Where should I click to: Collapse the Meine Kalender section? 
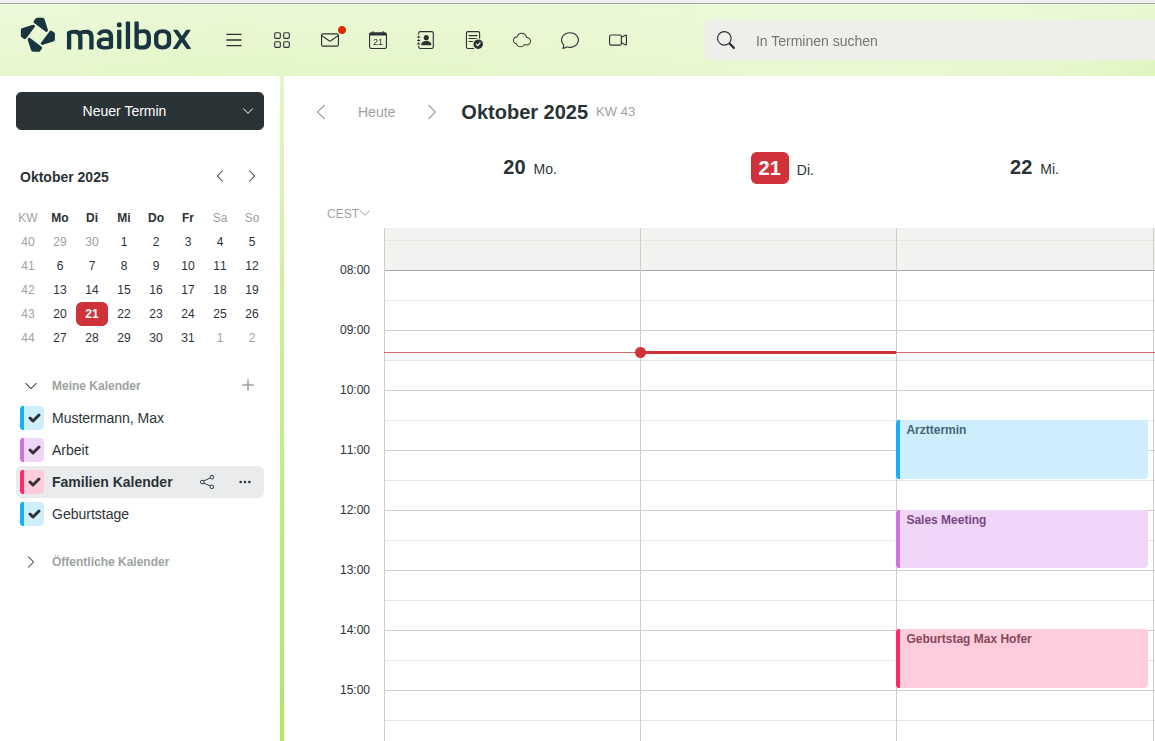pos(31,386)
